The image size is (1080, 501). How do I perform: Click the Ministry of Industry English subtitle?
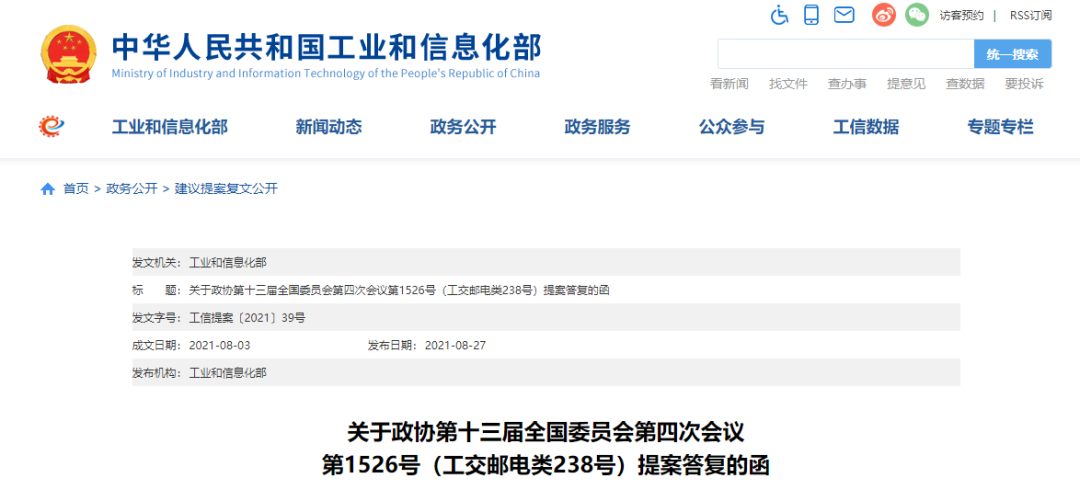326,74
